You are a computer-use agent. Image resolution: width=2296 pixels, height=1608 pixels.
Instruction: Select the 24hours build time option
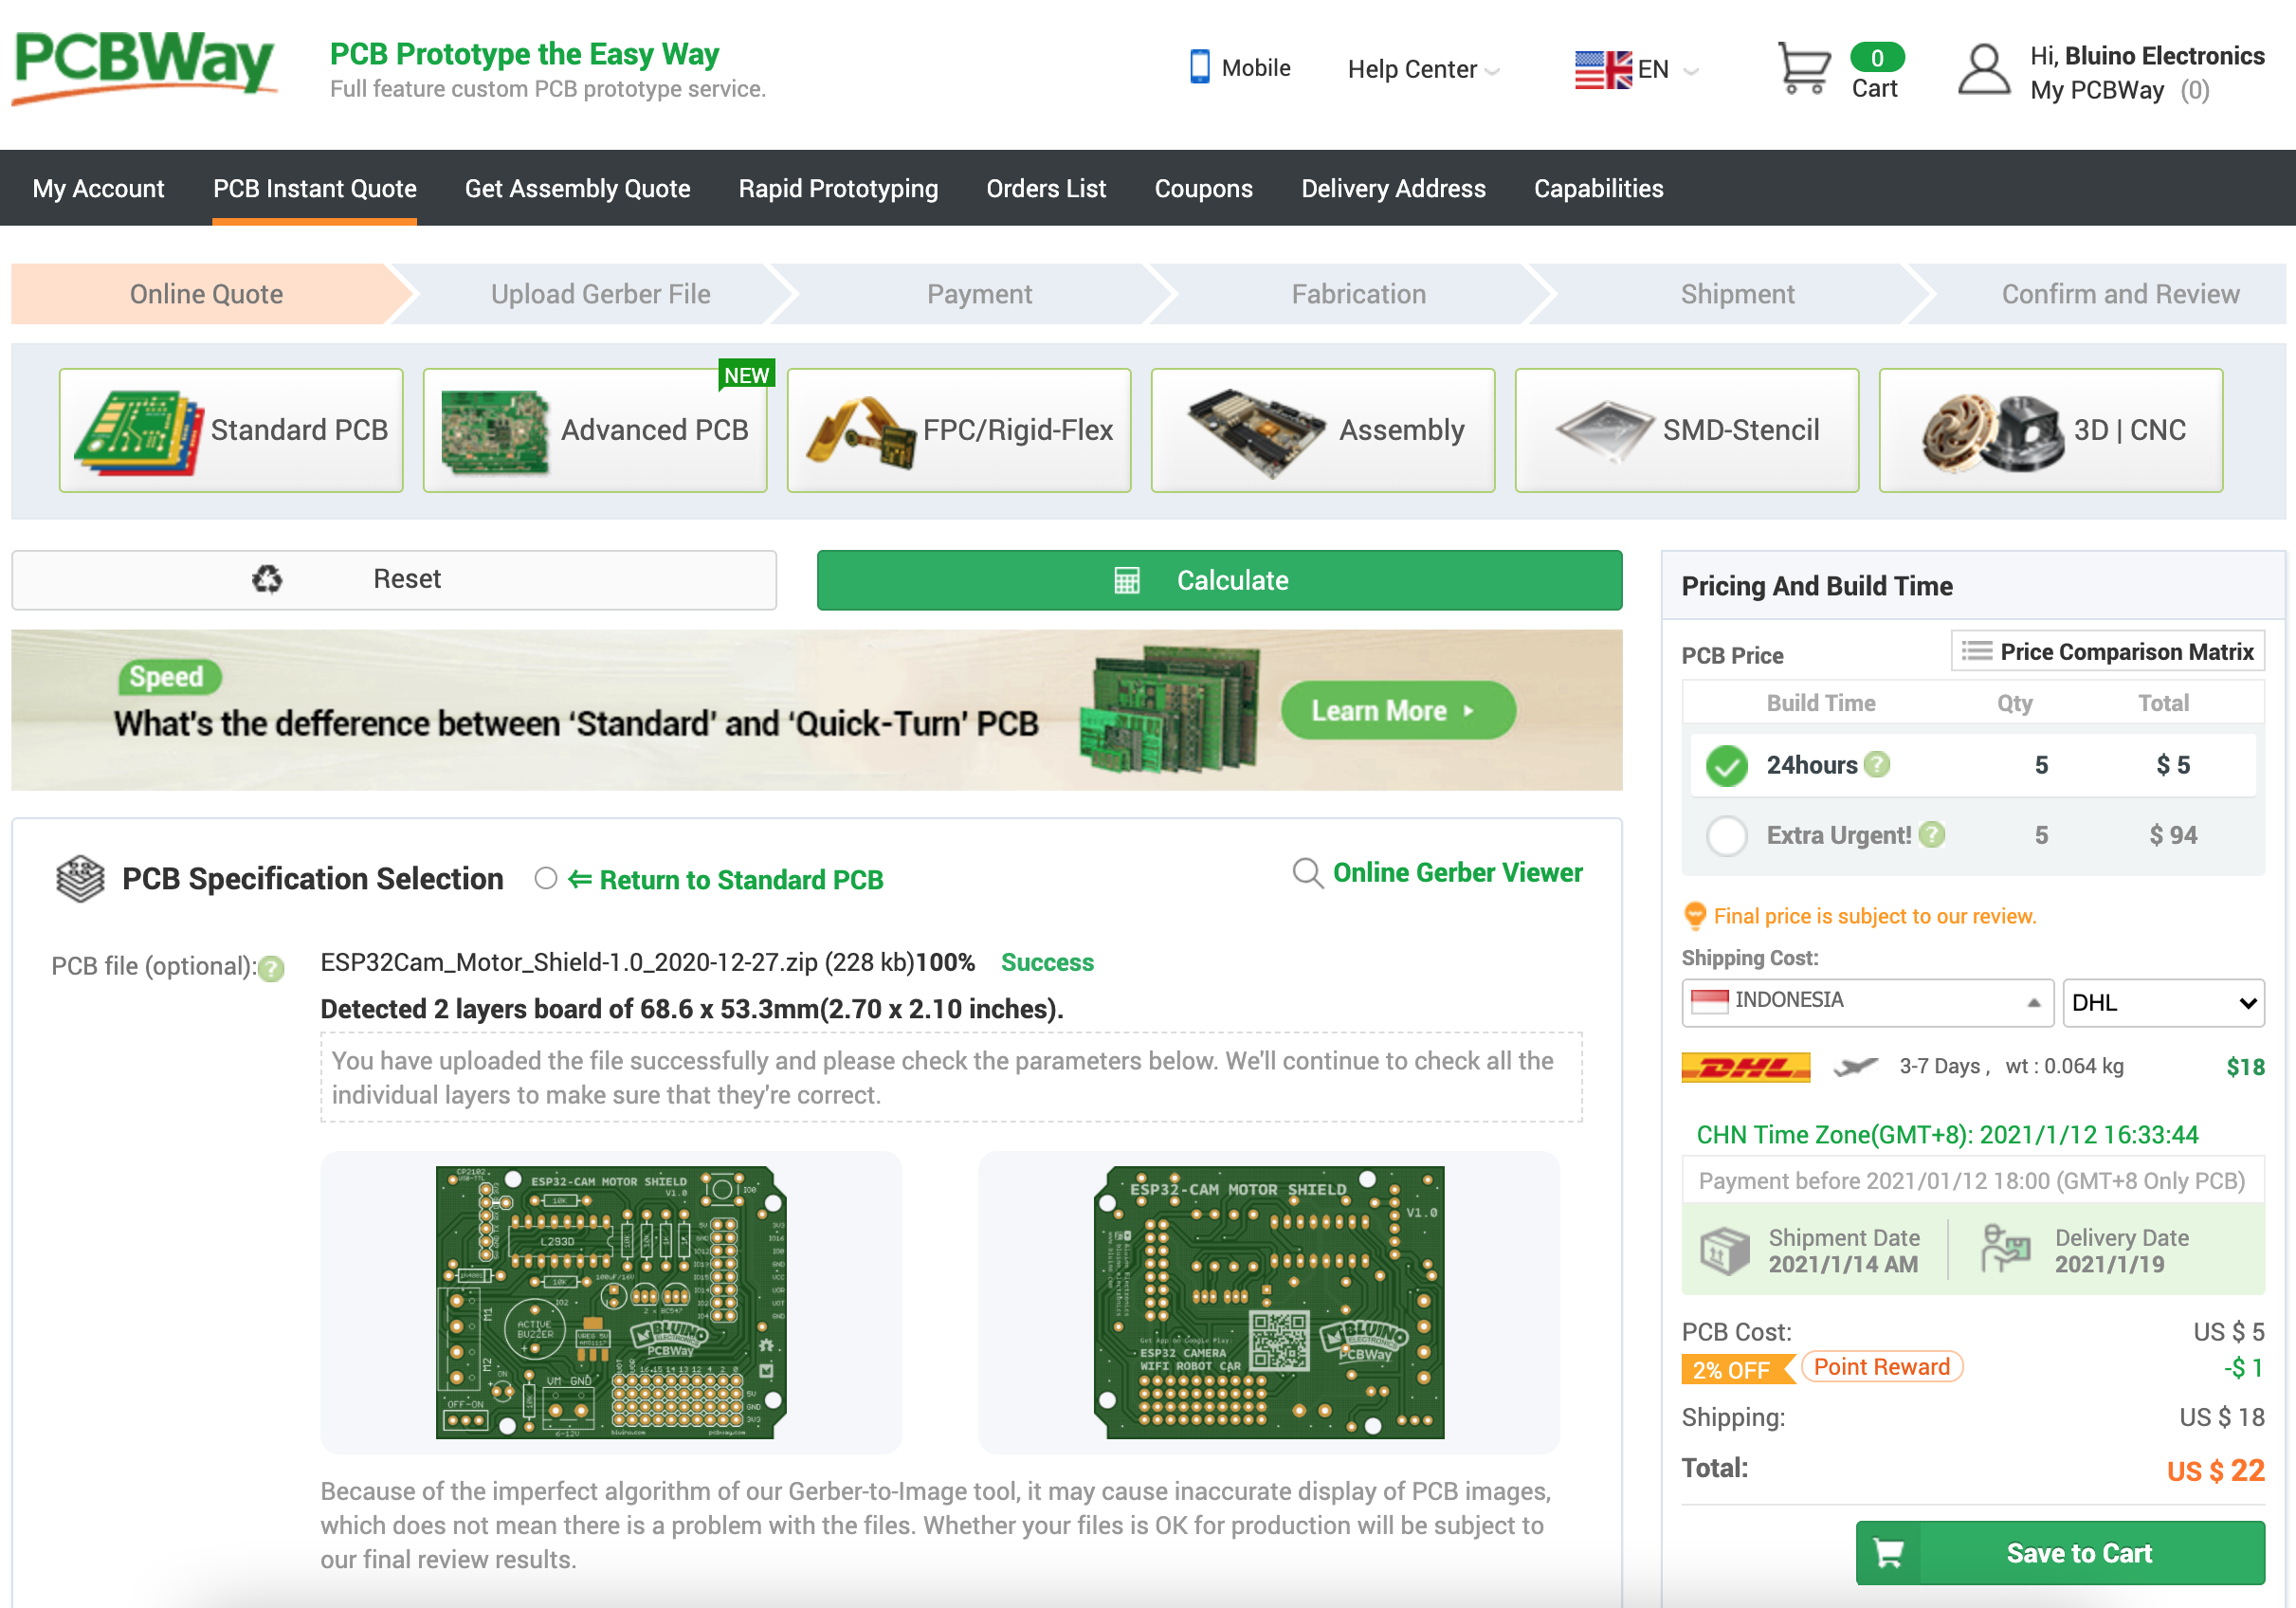(x=1726, y=766)
